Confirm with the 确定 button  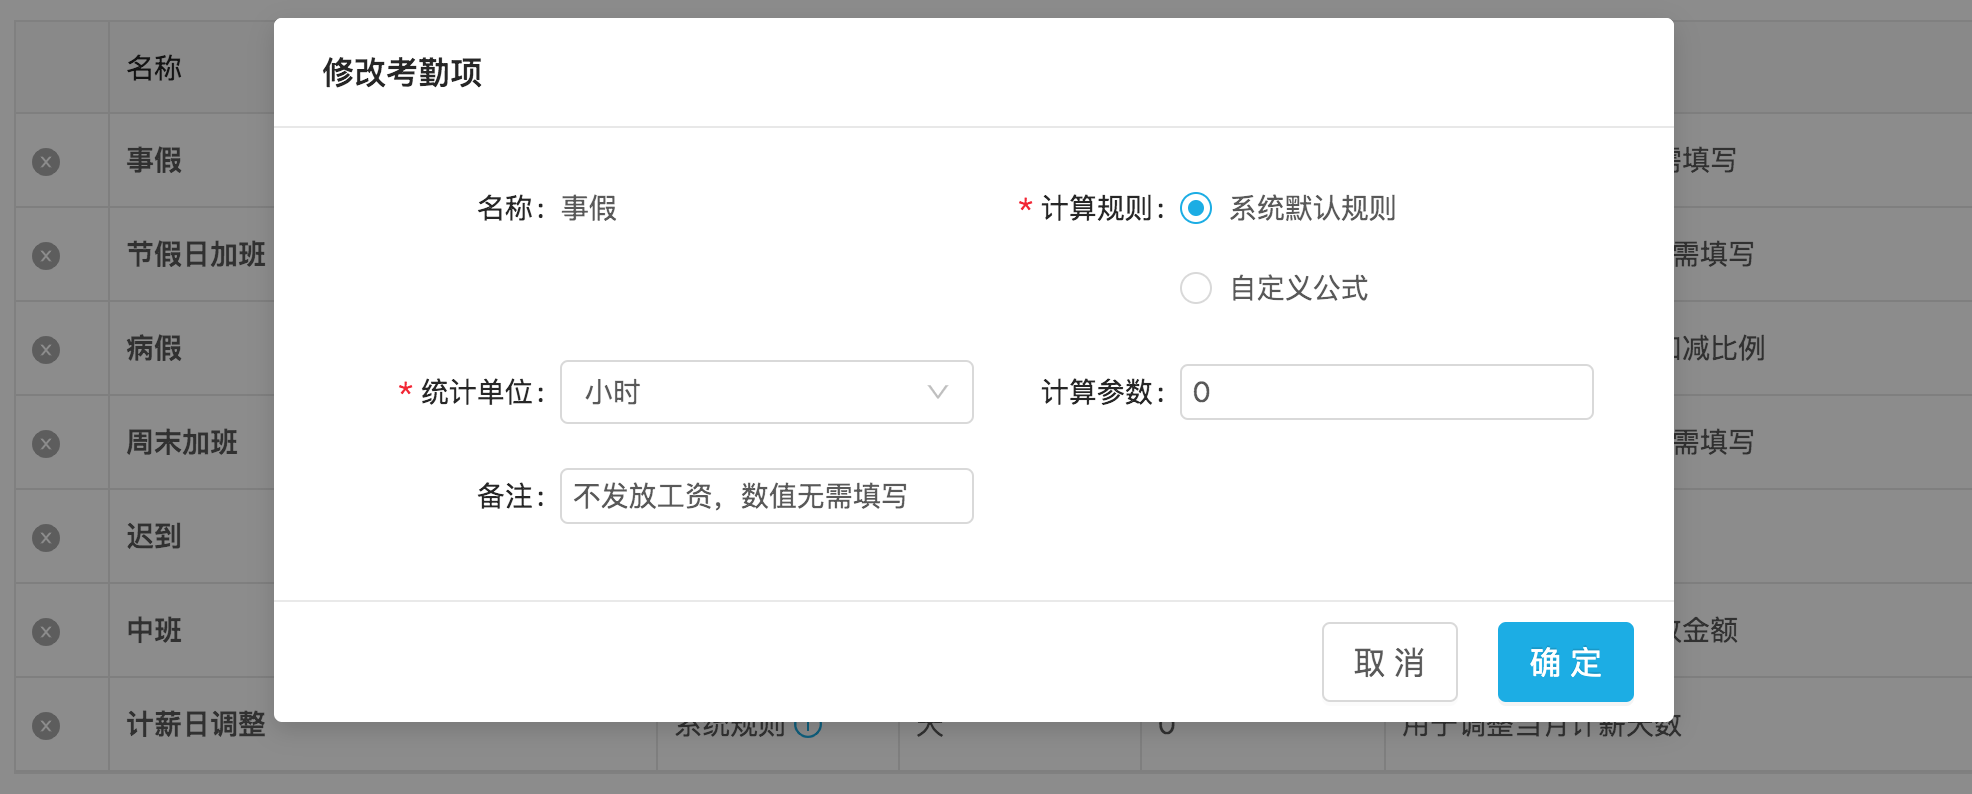click(x=1566, y=662)
